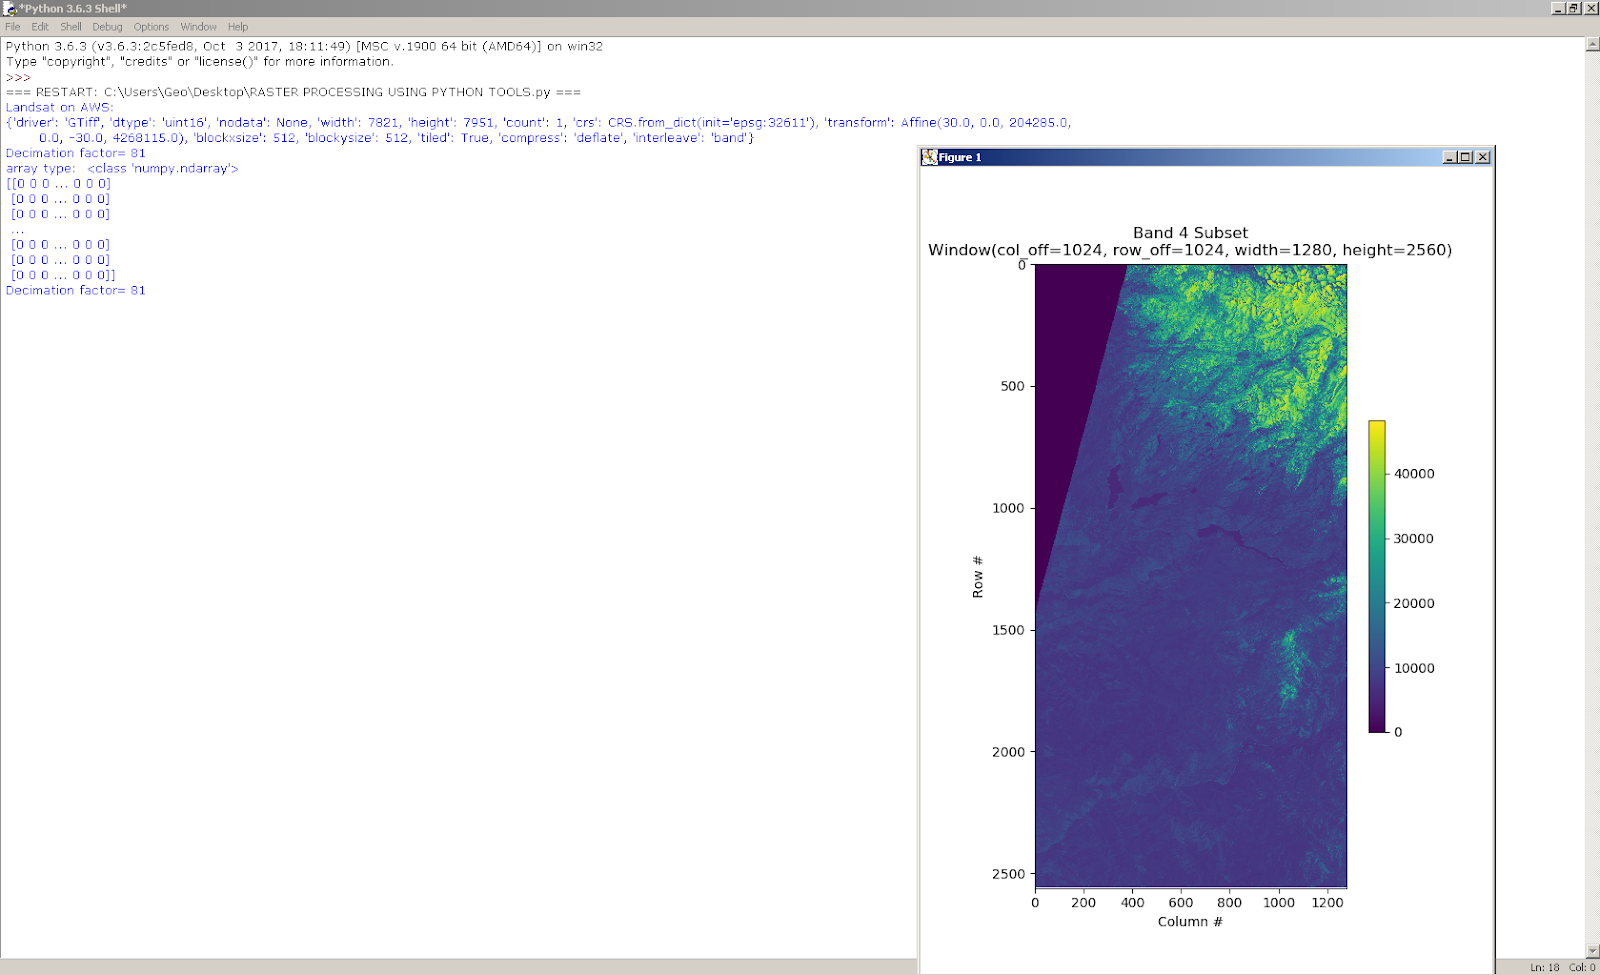Close the Python Shell window
Viewport: 1600px width, 975px height.
click(x=1591, y=8)
